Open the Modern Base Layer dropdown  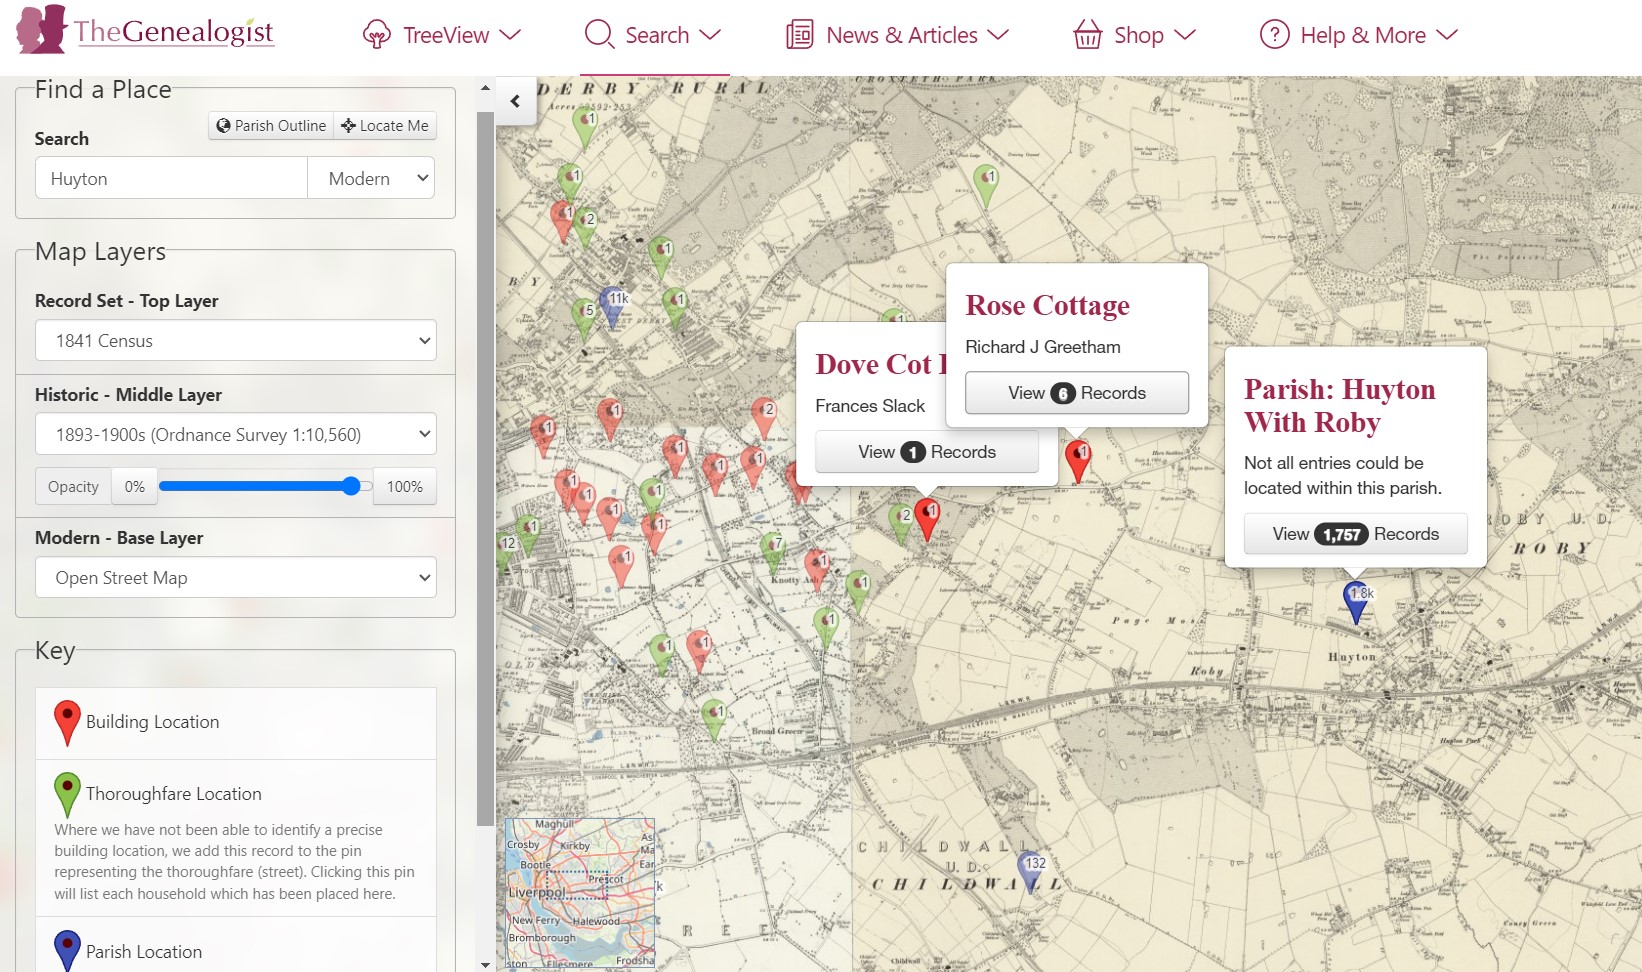tap(235, 577)
